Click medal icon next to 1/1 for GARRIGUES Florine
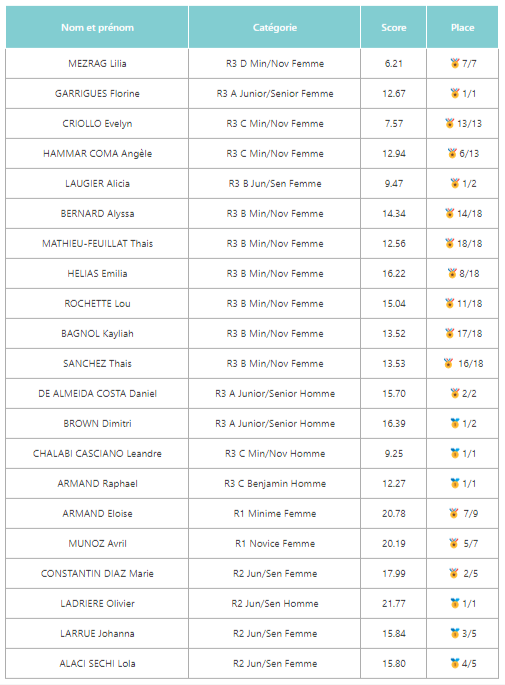Screen dimensions: 505x685 coord(454,93)
